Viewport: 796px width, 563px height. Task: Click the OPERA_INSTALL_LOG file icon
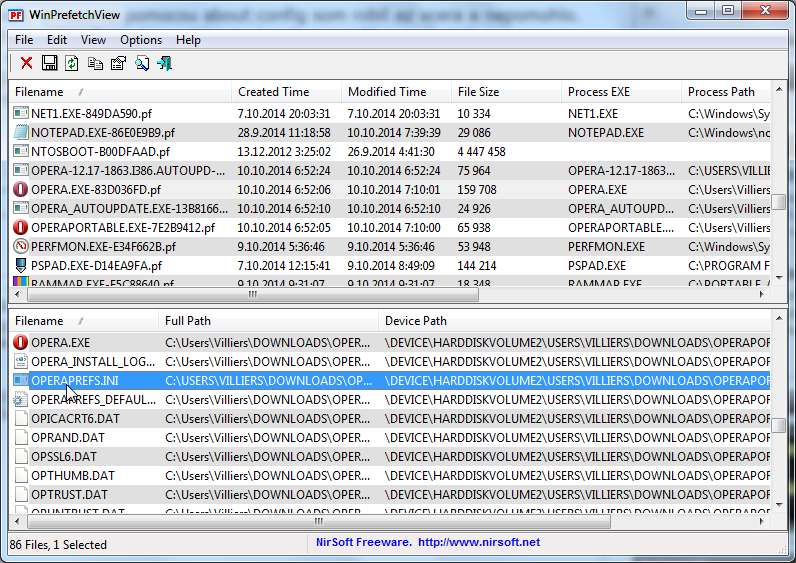[x=20, y=361]
